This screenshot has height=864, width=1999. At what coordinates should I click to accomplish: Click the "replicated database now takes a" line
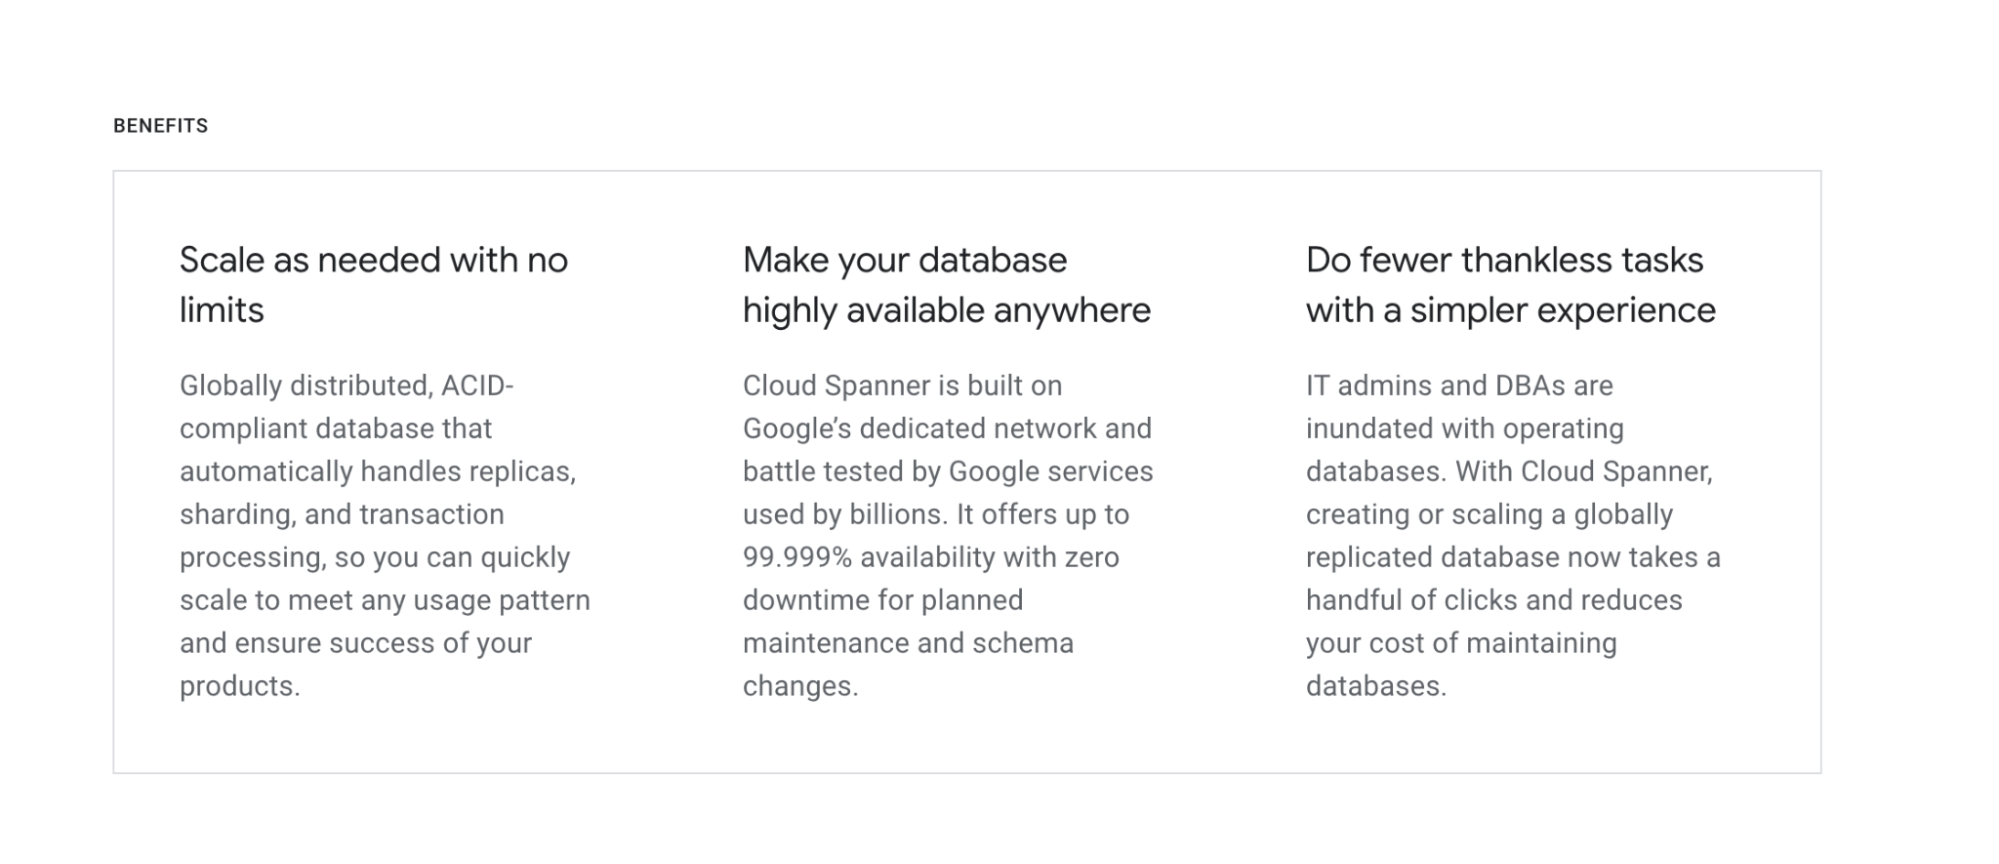pos(1513,558)
